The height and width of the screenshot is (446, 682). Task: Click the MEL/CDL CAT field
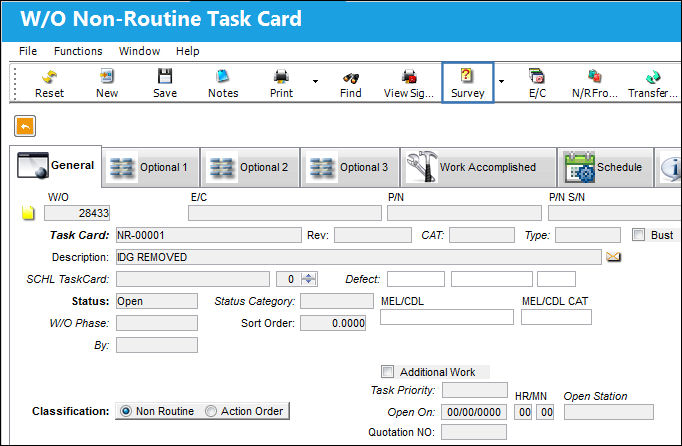(x=556, y=317)
